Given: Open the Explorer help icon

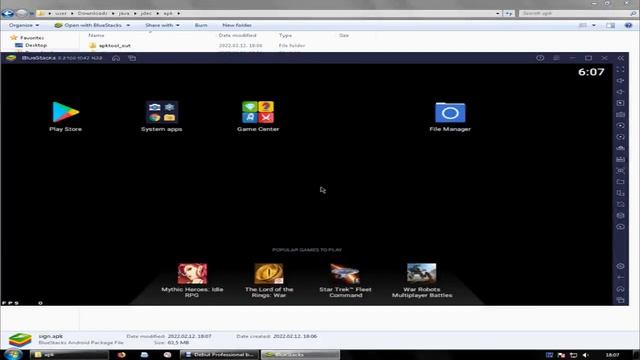Looking at the screenshot, I should pos(629,25).
